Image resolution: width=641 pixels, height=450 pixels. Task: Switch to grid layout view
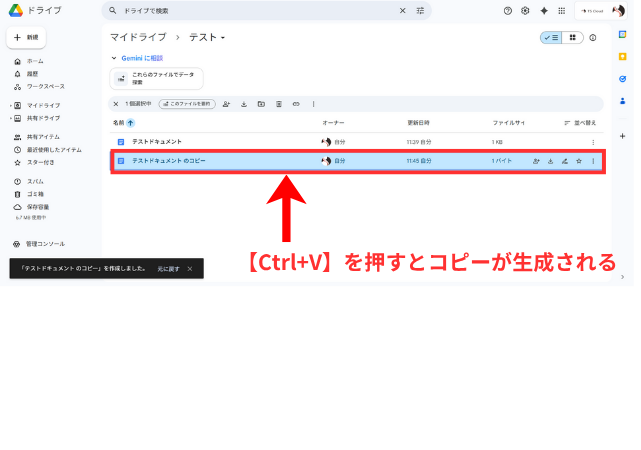pos(571,37)
